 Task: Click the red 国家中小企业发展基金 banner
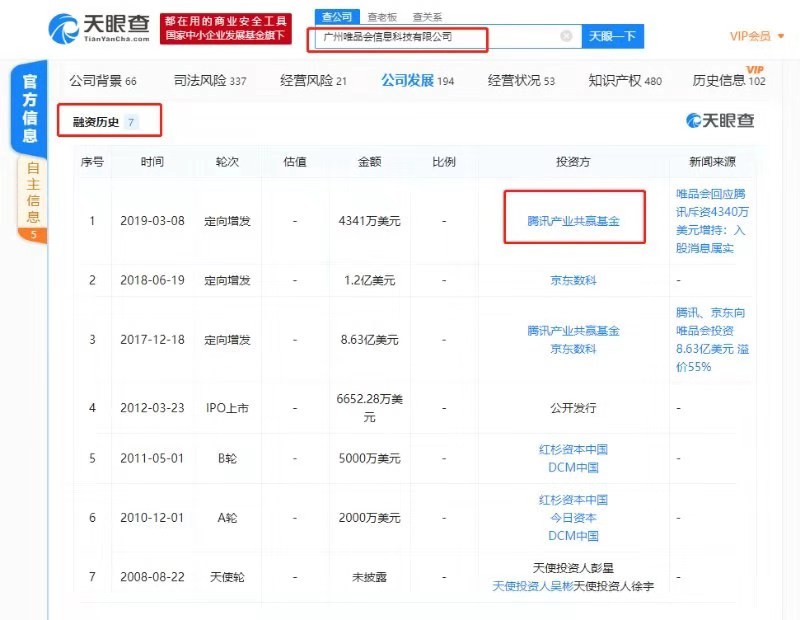click(224, 28)
